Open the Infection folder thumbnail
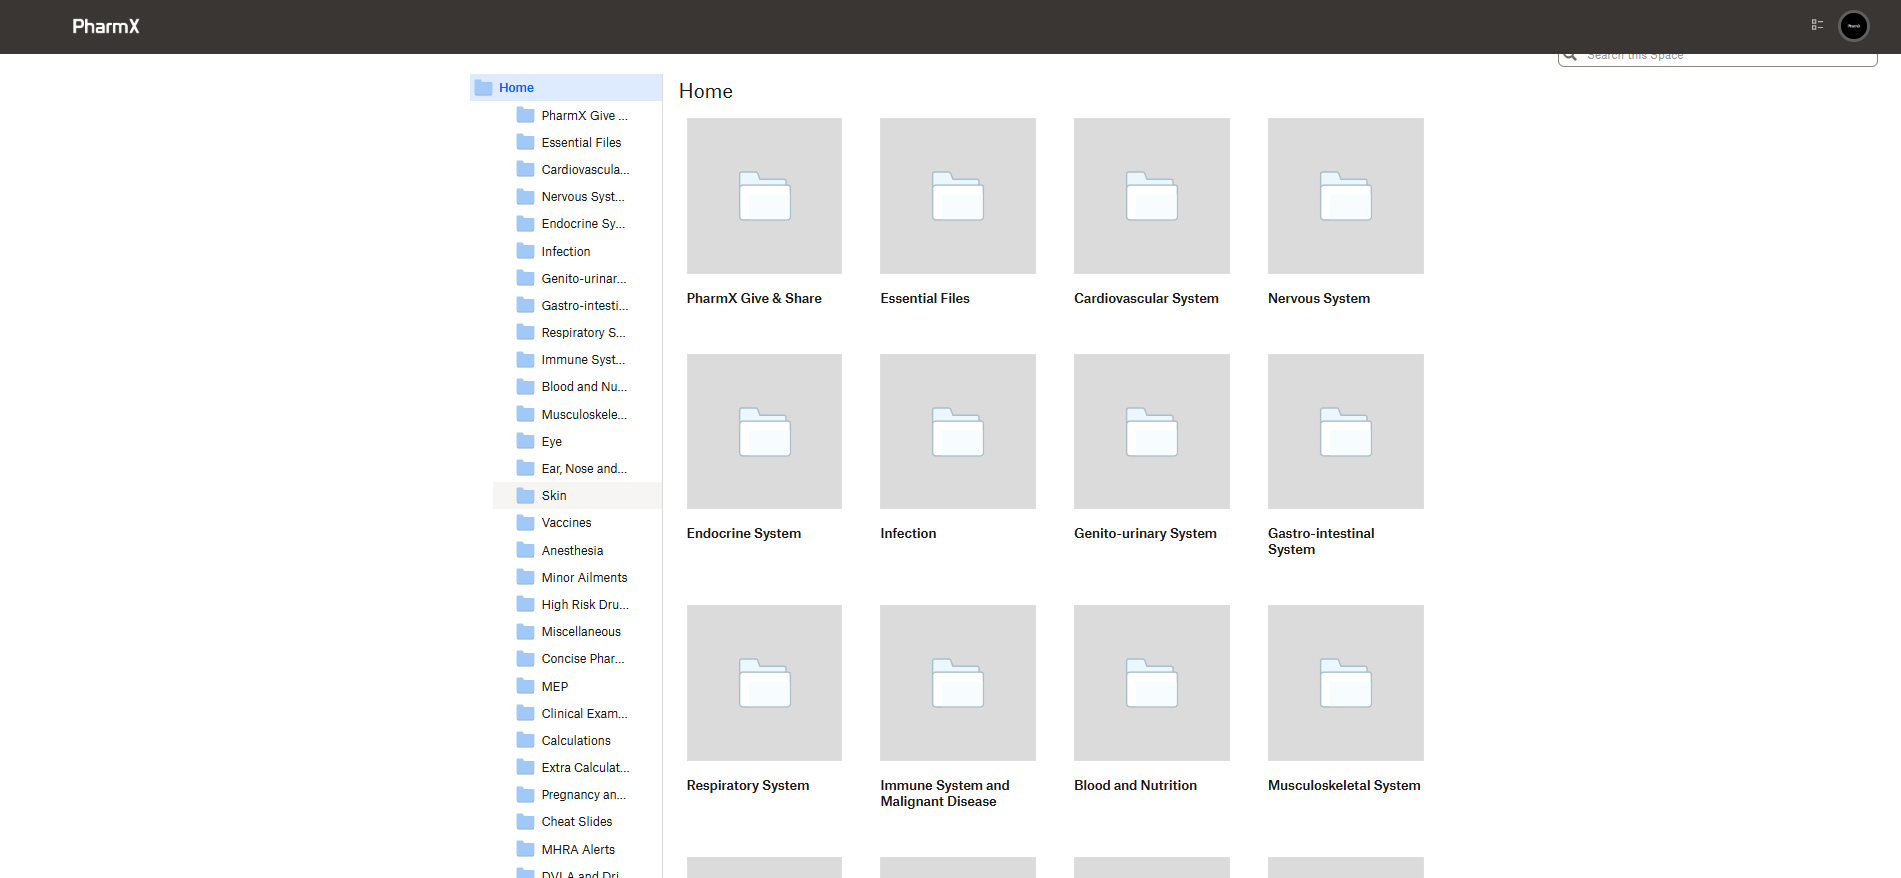 958,431
